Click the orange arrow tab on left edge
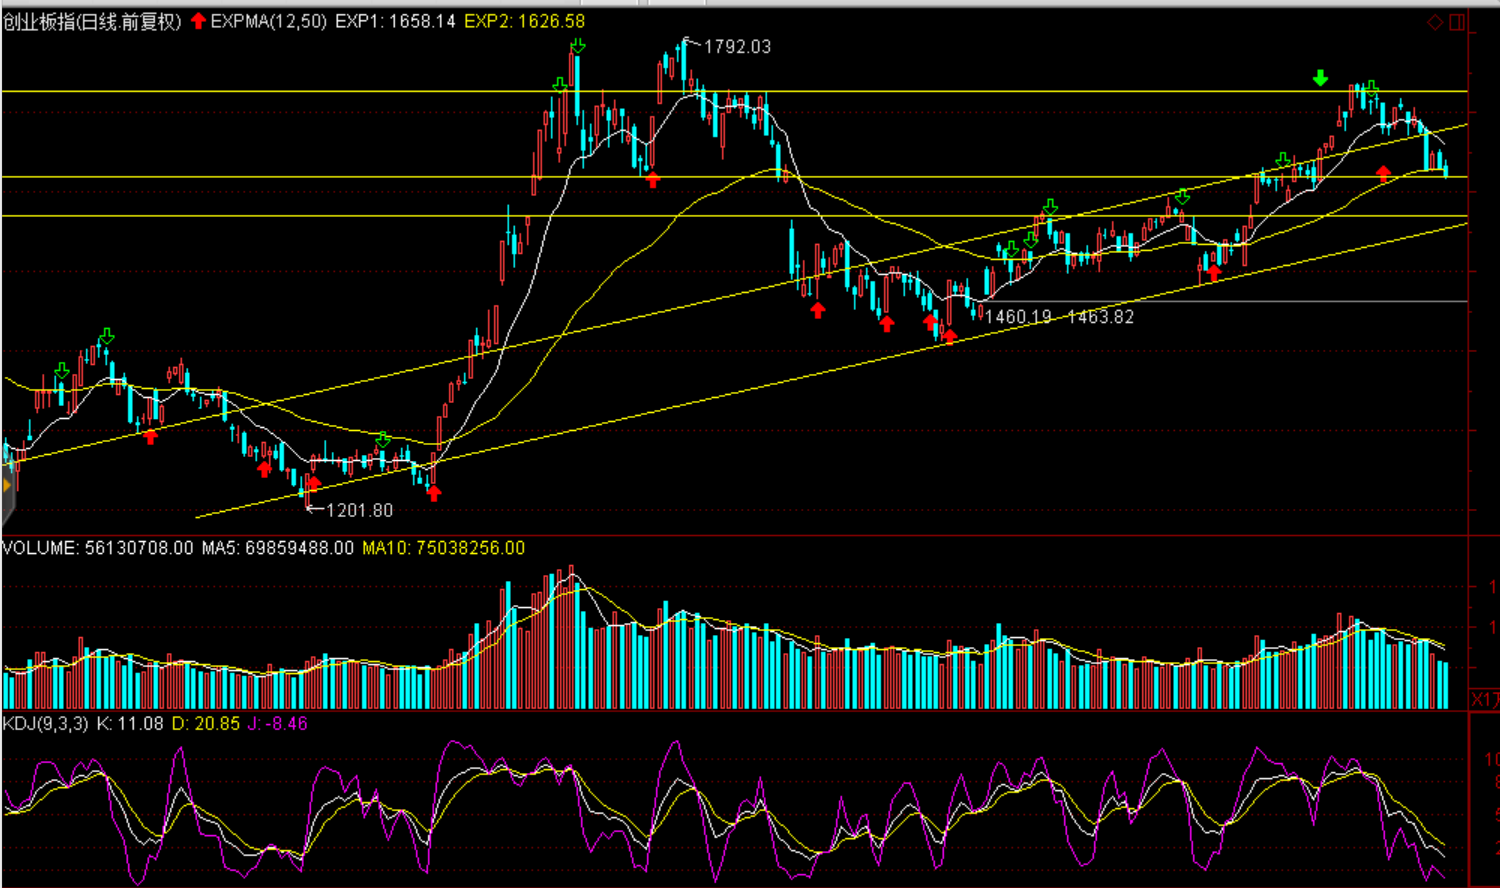 pos(6,485)
